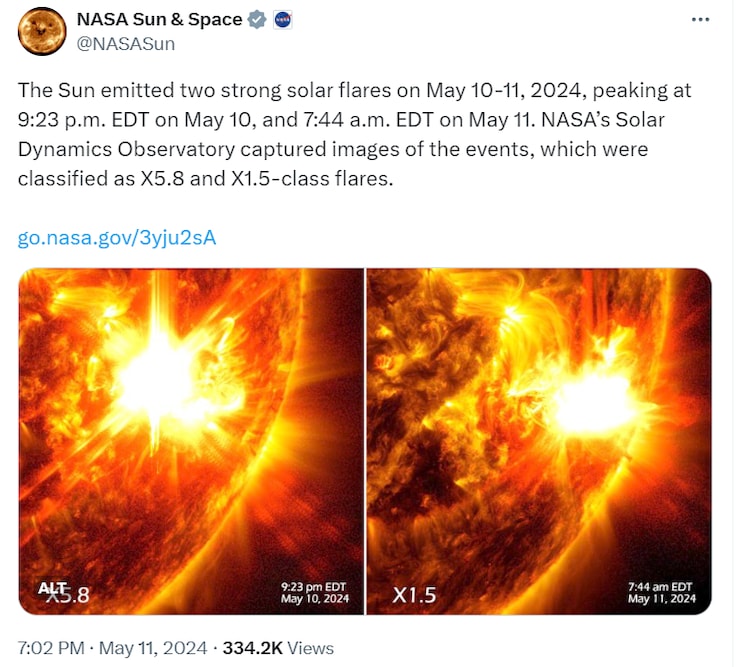Open the NASA Sun & Space profile avatar
This screenshot has height=667, width=750.
[42, 30]
